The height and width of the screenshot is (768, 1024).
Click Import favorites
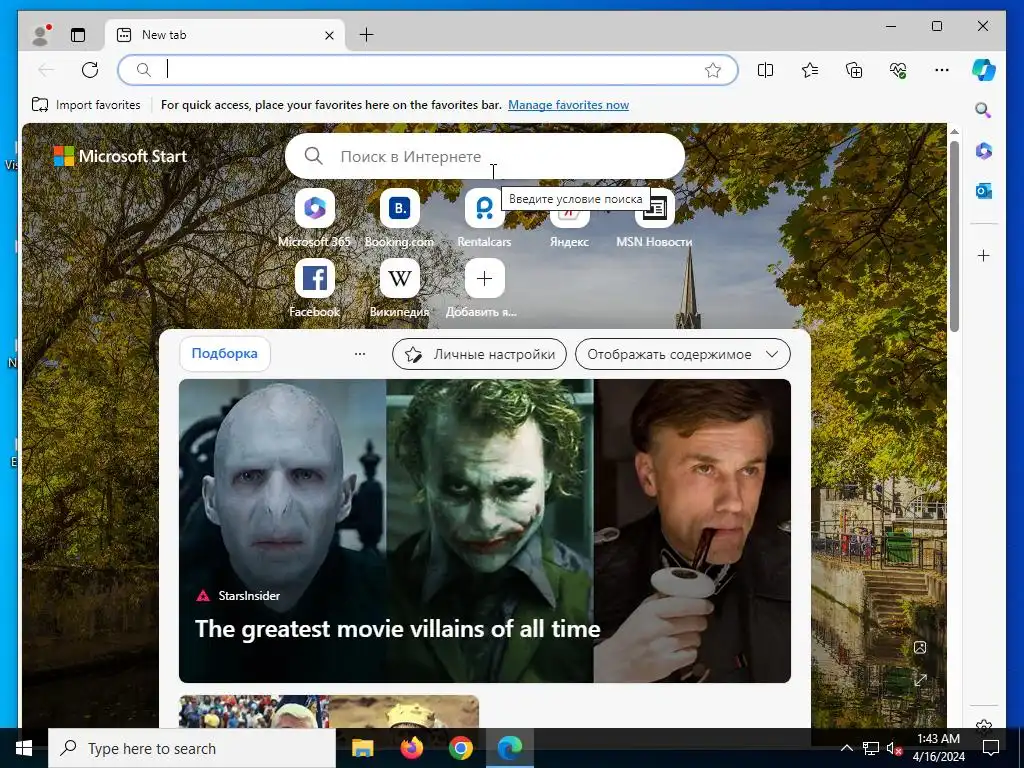click(x=86, y=104)
